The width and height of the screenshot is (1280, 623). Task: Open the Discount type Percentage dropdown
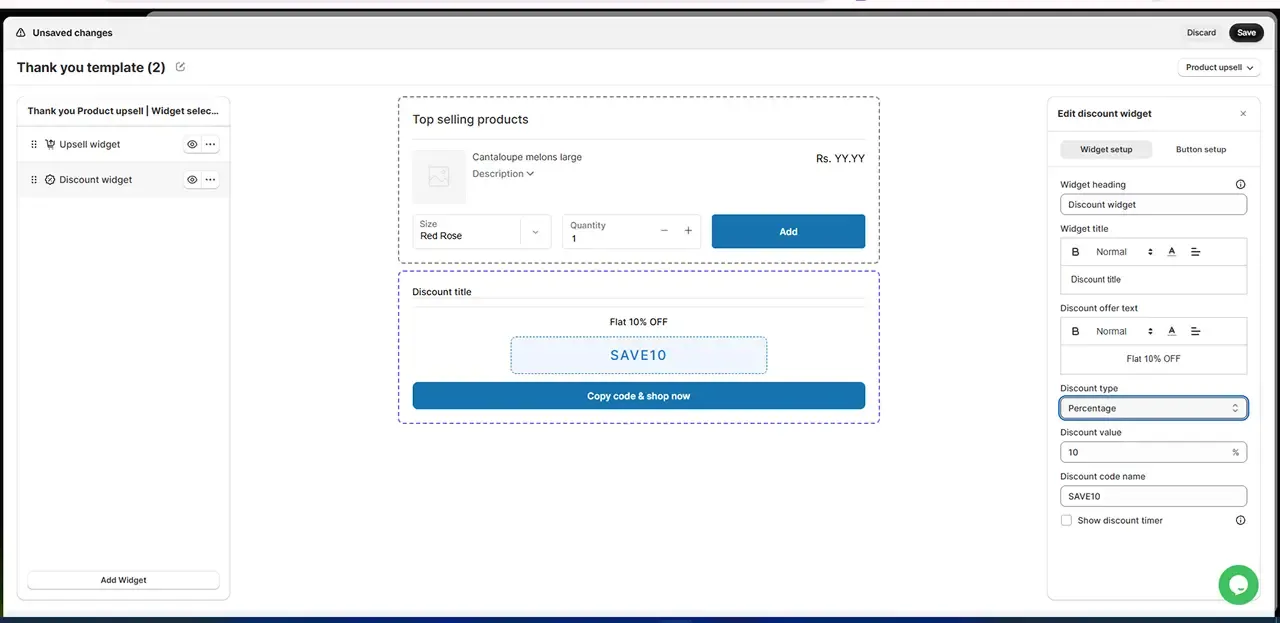pos(1153,408)
